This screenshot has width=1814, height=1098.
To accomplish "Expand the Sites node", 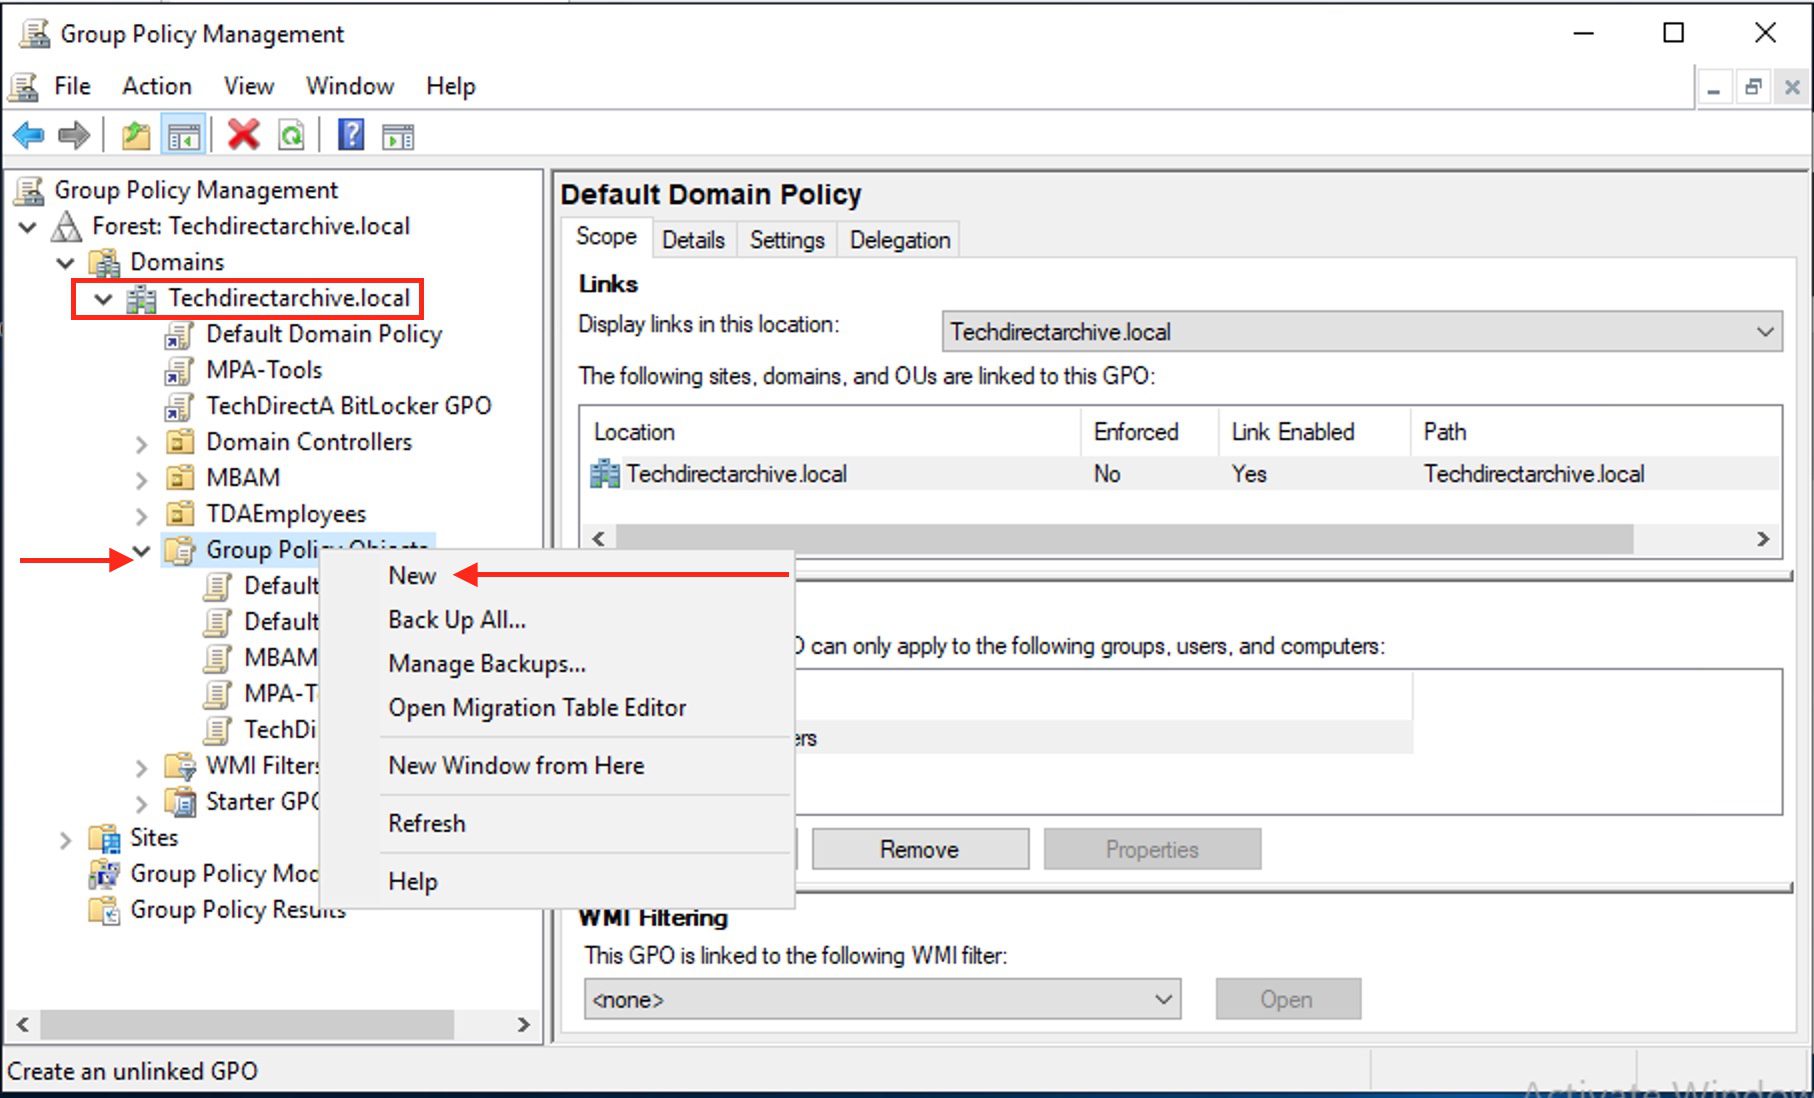I will 66,839.
